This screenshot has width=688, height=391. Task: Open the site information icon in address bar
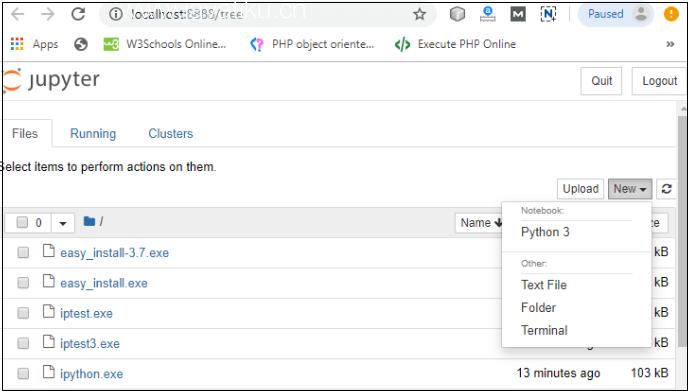[x=115, y=14]
